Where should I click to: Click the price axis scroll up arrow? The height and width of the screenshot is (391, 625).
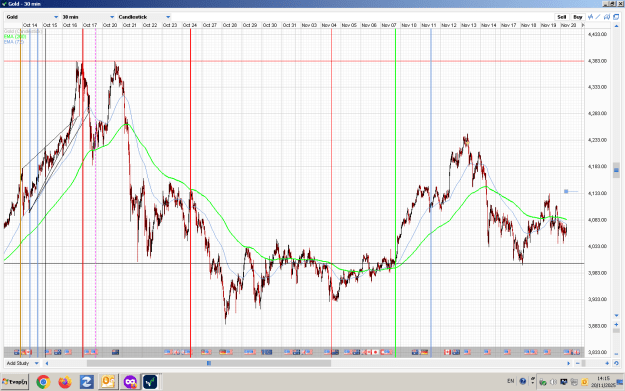coord(616,26)
